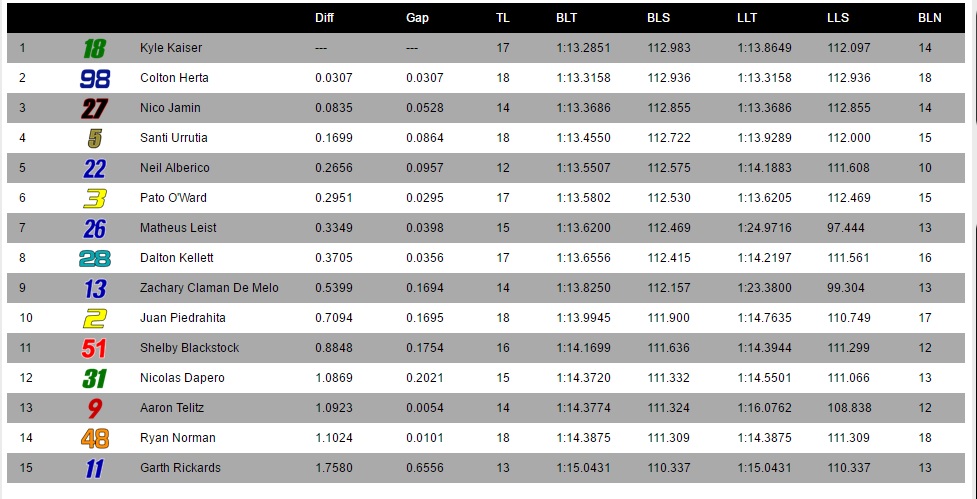Sort by the Diff column header
Viewport: 977px width, 499px height.
(325, 18)
